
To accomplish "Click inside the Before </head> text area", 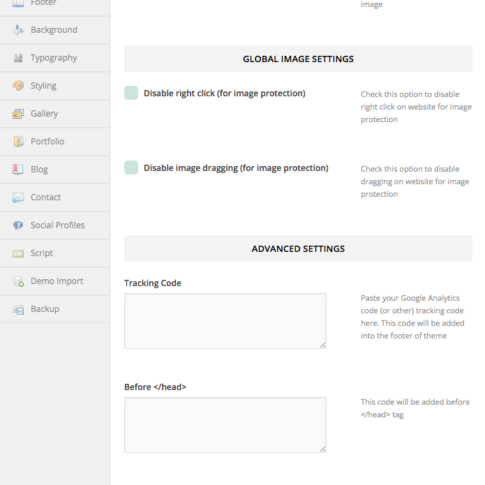I will click(225, 425).
